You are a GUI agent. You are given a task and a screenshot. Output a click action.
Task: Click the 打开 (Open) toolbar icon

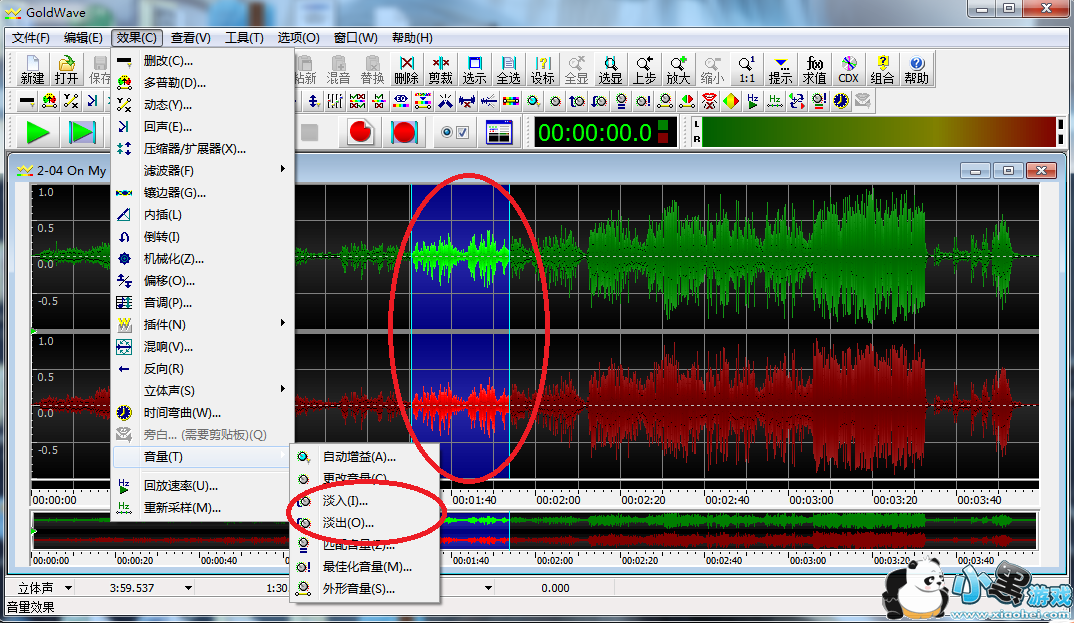click(66, 69)
